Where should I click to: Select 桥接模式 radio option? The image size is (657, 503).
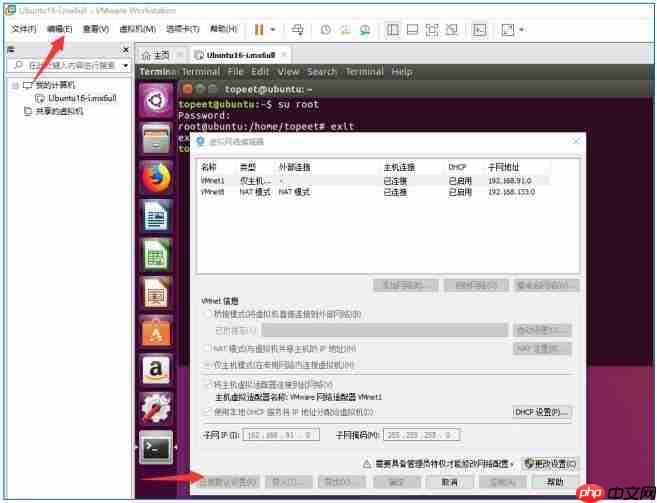207,314
